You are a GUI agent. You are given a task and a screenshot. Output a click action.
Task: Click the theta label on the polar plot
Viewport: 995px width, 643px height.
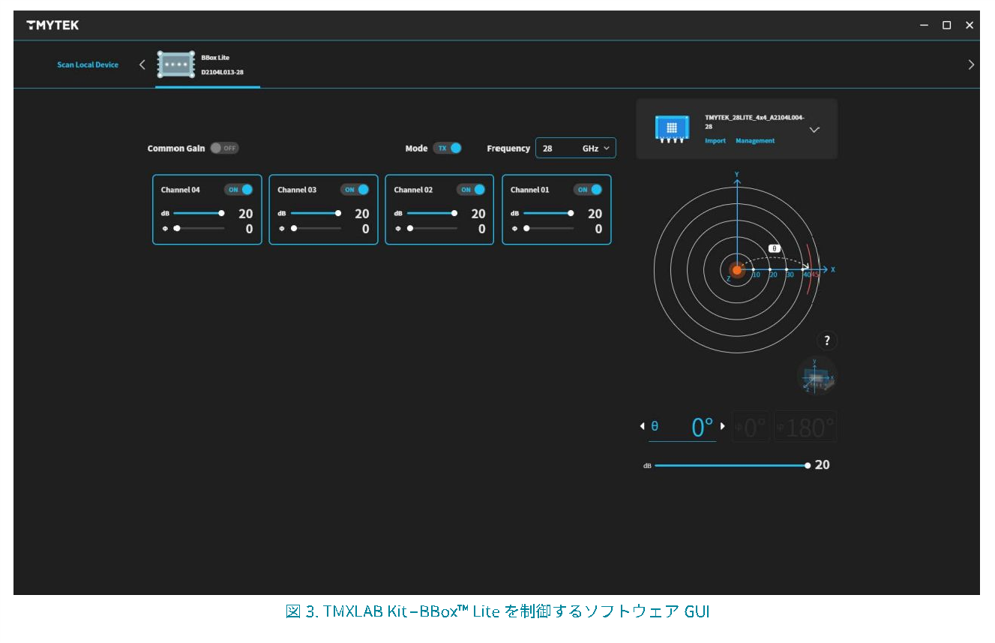tap(774, 248)
